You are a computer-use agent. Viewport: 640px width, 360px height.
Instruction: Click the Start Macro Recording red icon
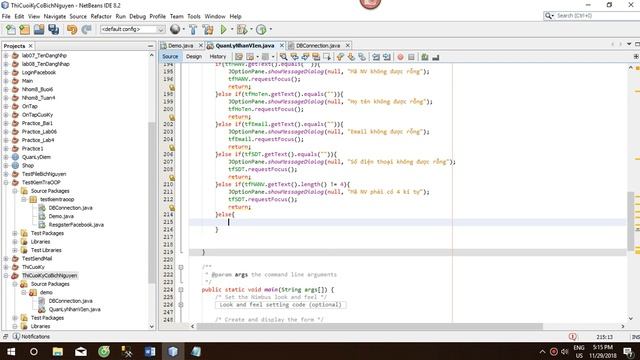pyautogui.click(x=400, y=57)
